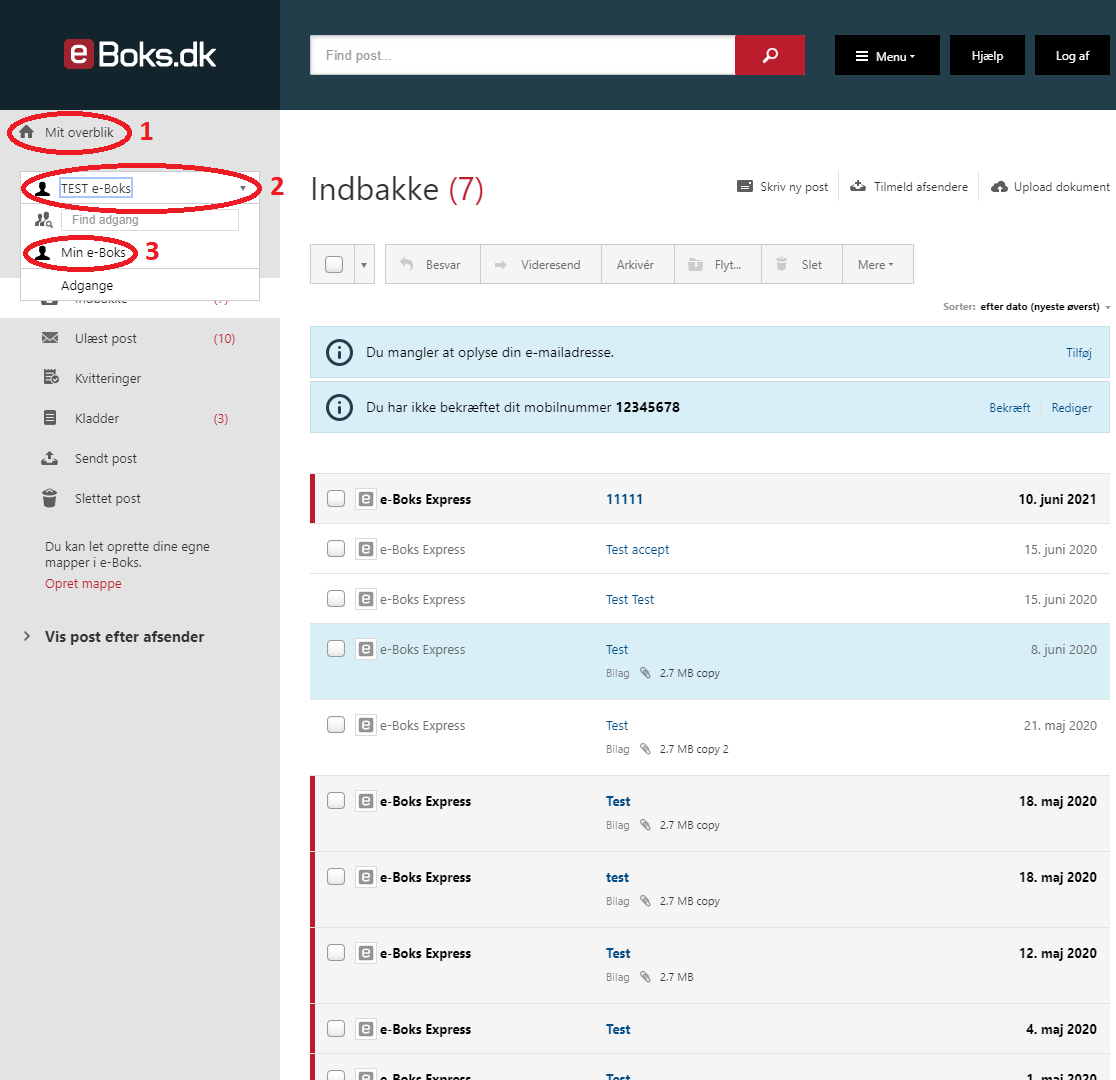This screenshot has height=1080, width=1116.
Task: Click Tilføj to add e-mail address
Action: point(1078,352)
